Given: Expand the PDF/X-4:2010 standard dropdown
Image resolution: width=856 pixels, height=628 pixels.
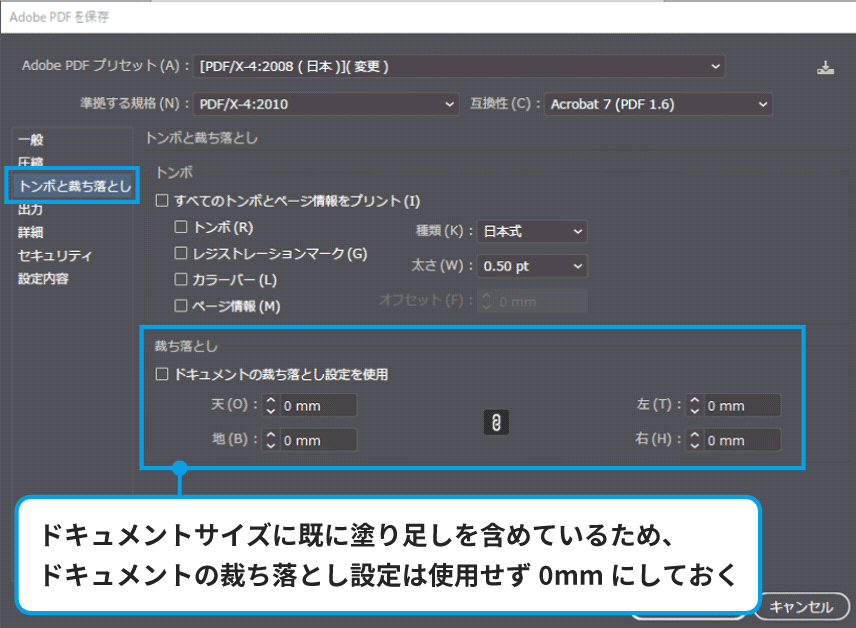Looking at the screenshot, I should pyautogui.click(x=326, y=104).
